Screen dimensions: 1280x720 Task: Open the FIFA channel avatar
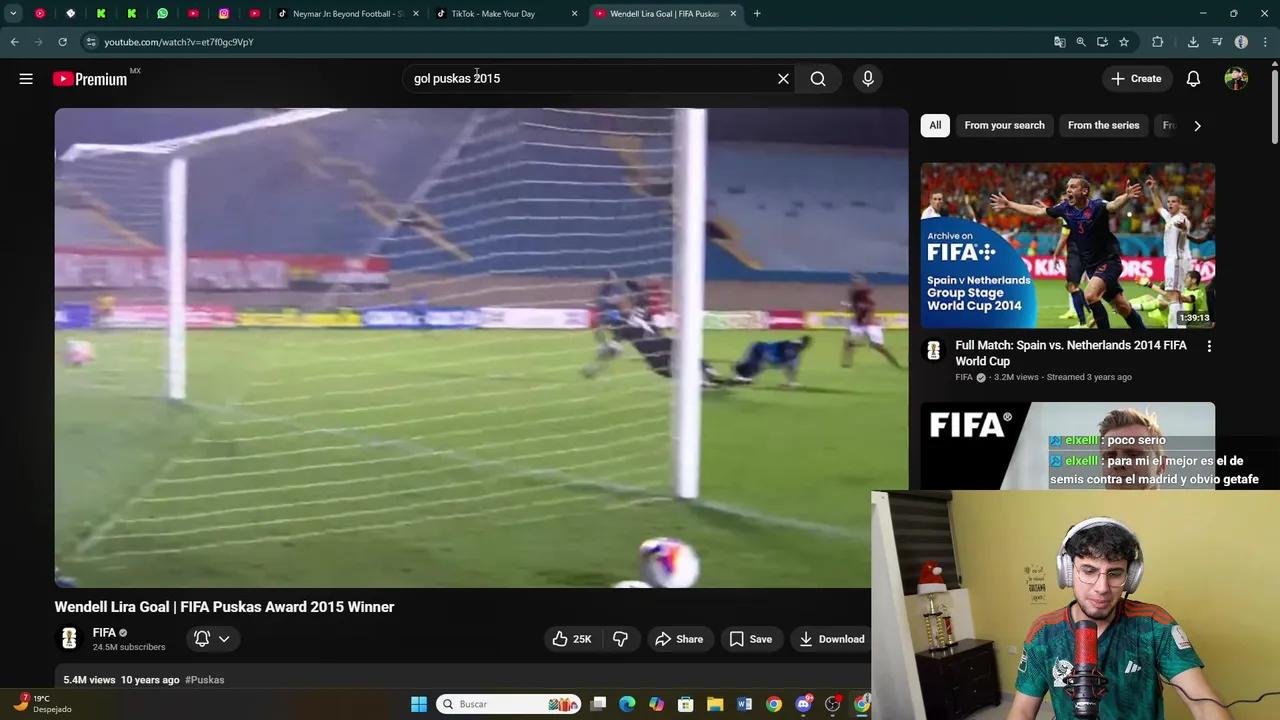coord(69,638)
